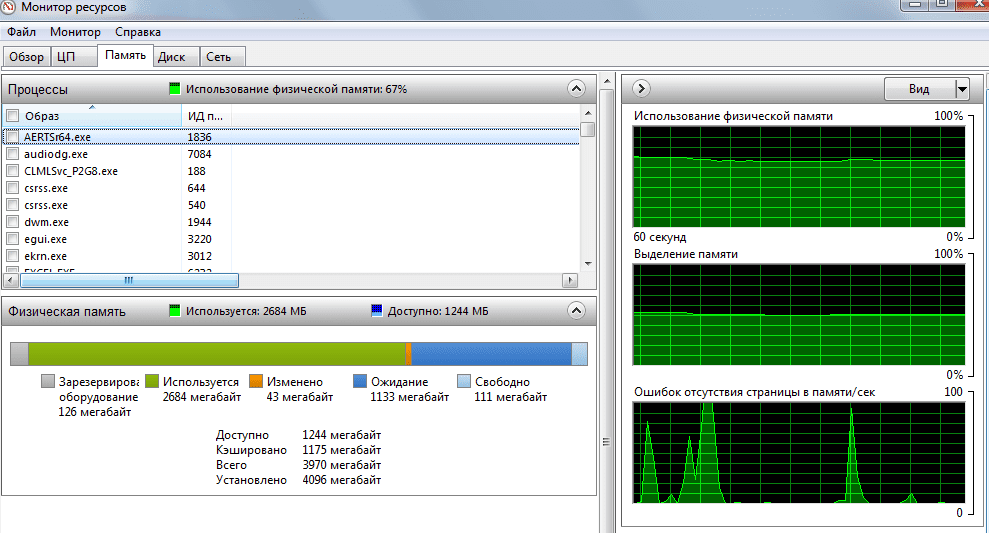
Task: Collapse the 'Процессы' section chevron
Action: [575, 89]
